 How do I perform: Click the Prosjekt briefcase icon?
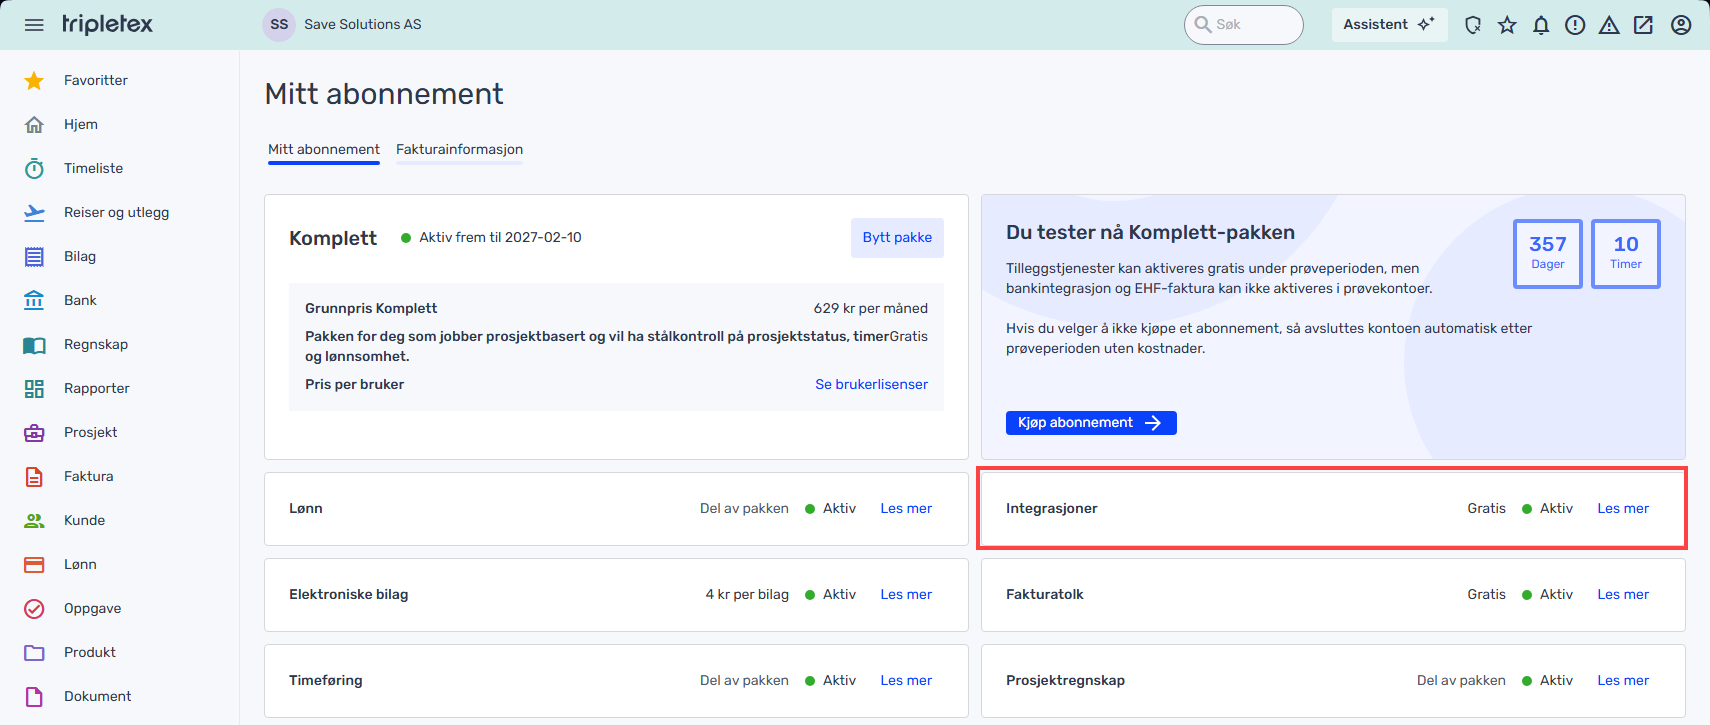click(34, 432)
